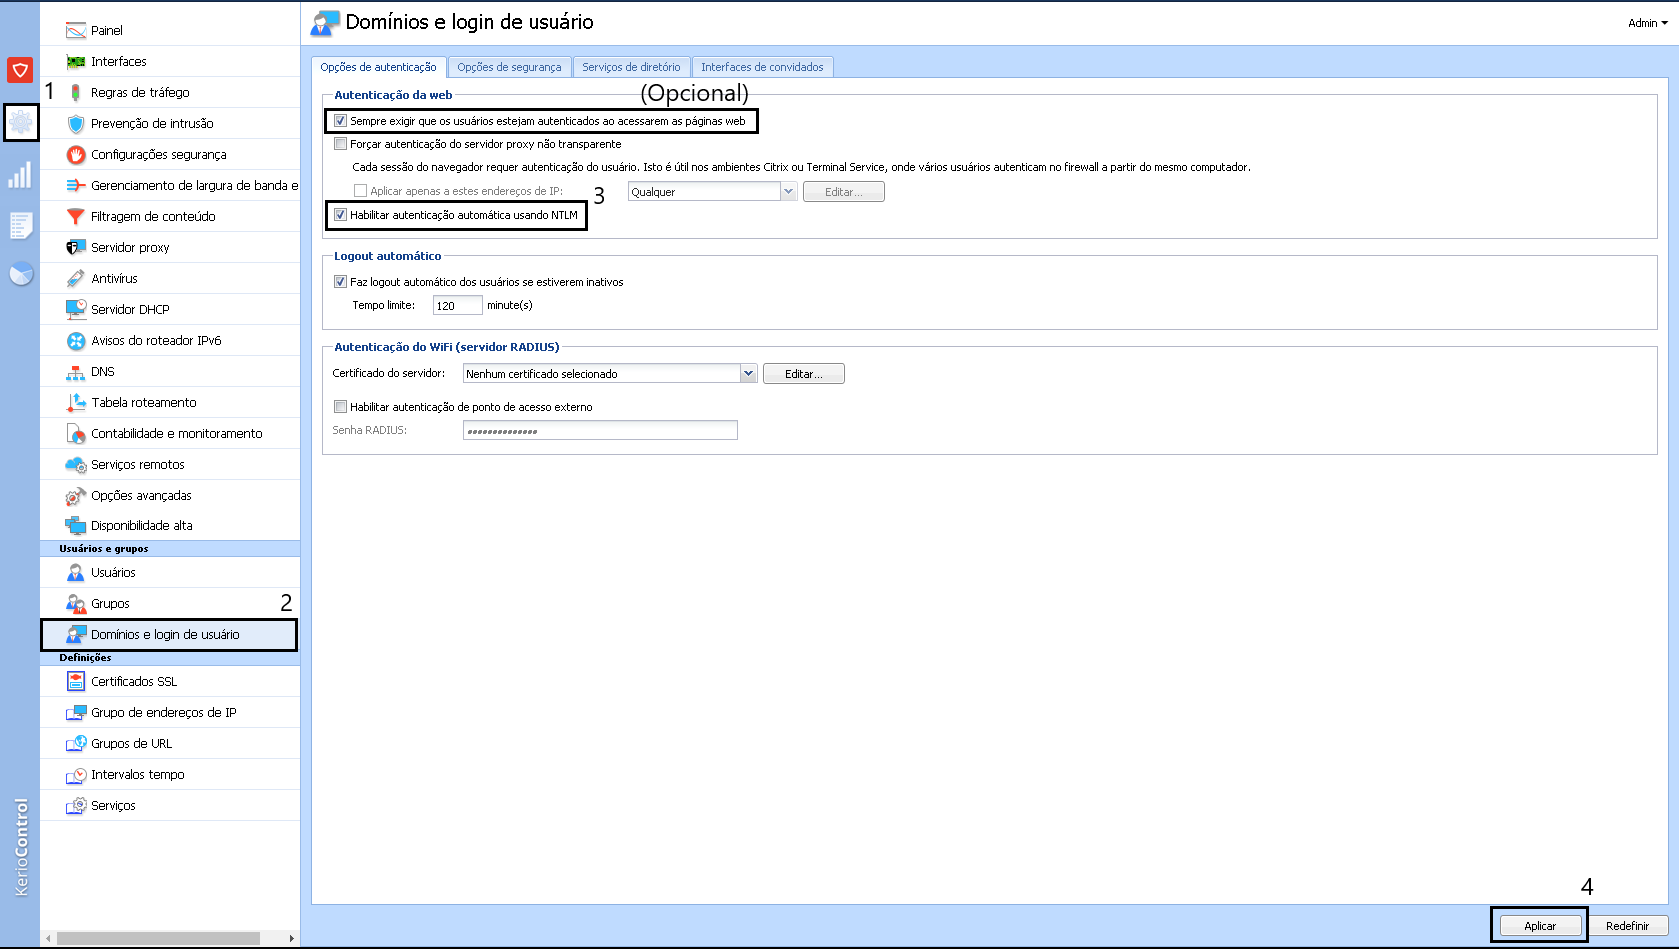Image resolution: width=1679 pixels, height=949 pixels.
Task: Click the sidebar scroll right arrow
Action: tap(291, 938)
